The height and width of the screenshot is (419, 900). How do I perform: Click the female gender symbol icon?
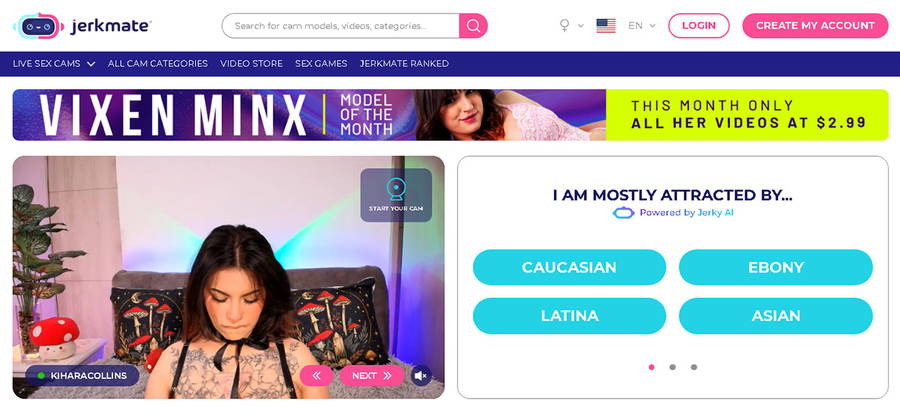pos(565,25)
